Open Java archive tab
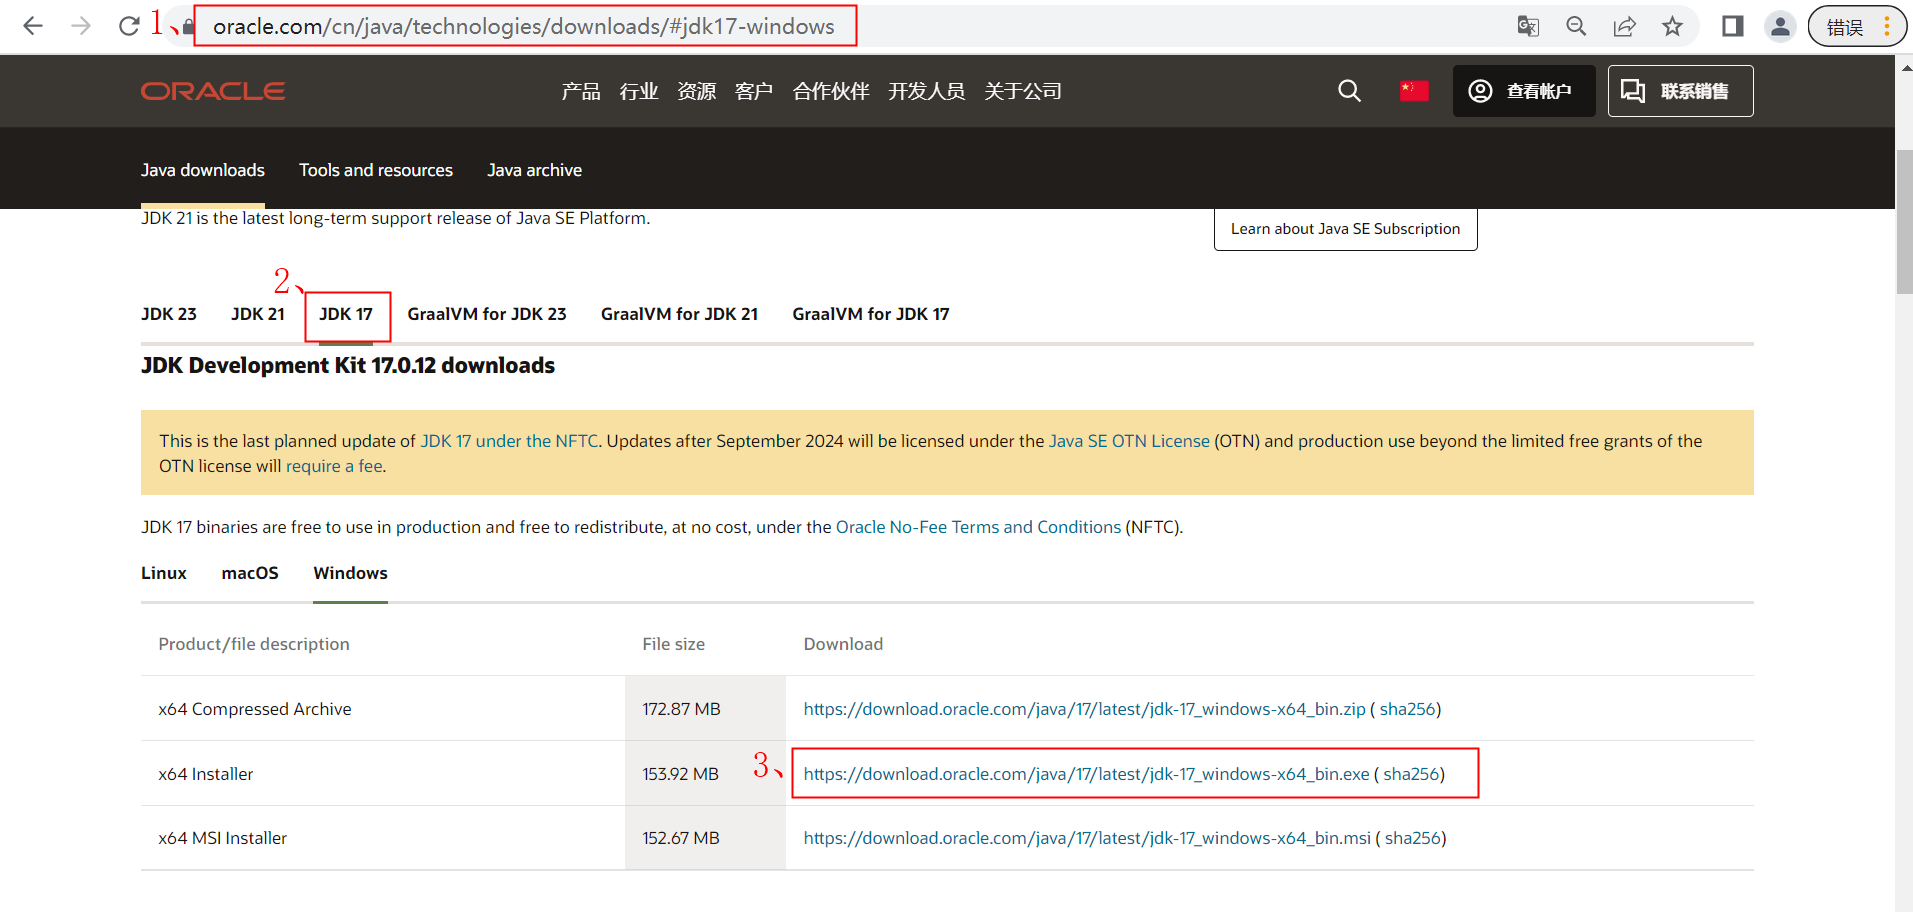 pyautogui.click(x=535, y=170)
